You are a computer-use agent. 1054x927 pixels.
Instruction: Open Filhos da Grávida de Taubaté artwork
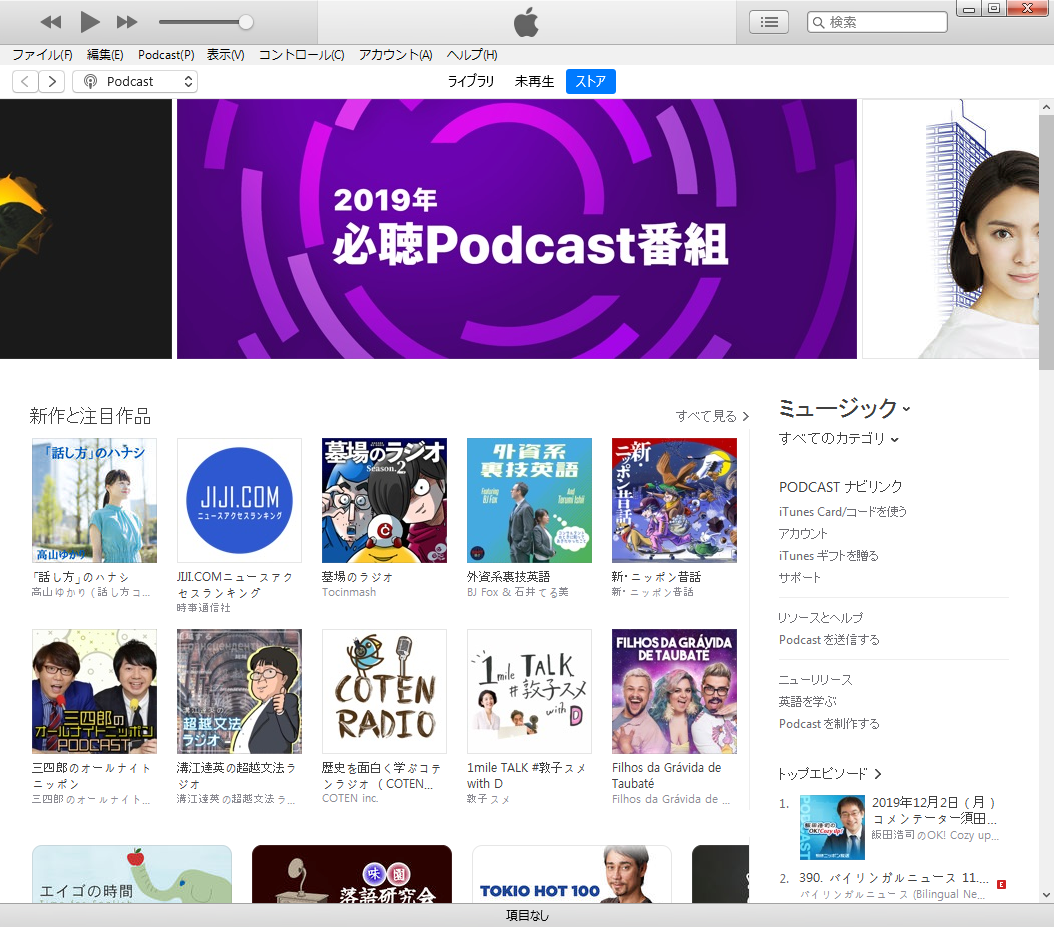674,691
